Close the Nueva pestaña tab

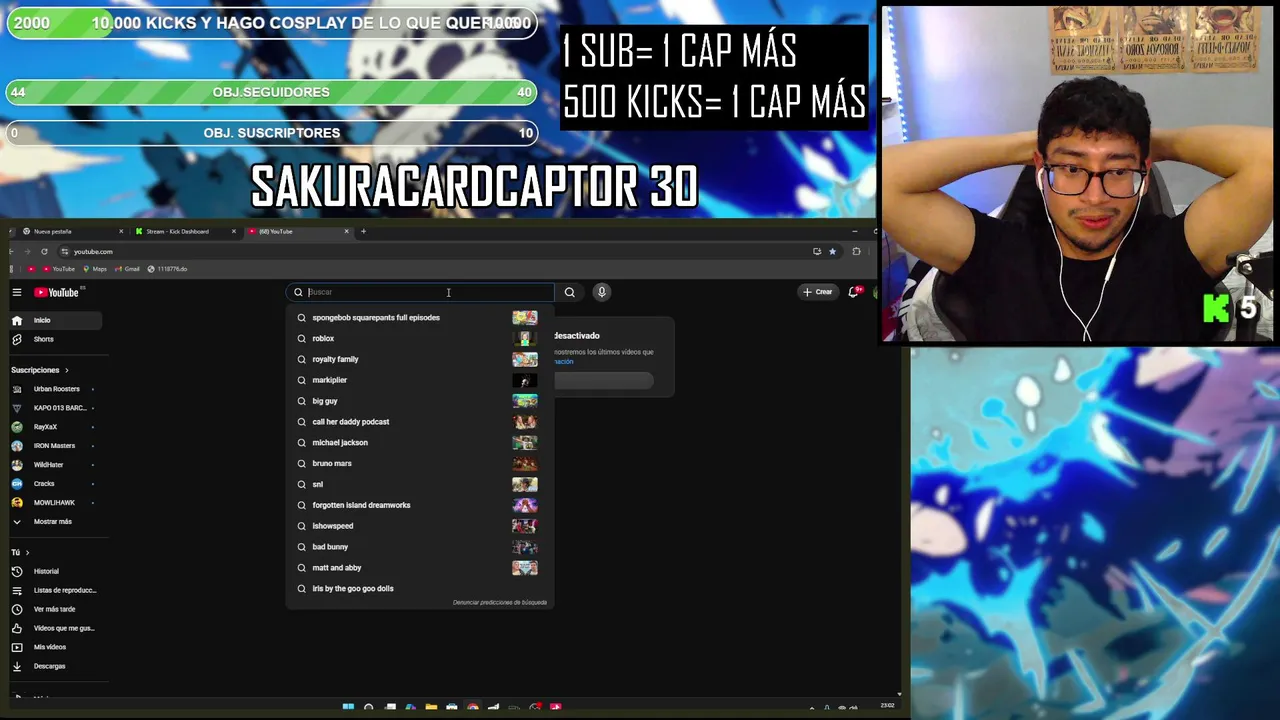point(121,231)
